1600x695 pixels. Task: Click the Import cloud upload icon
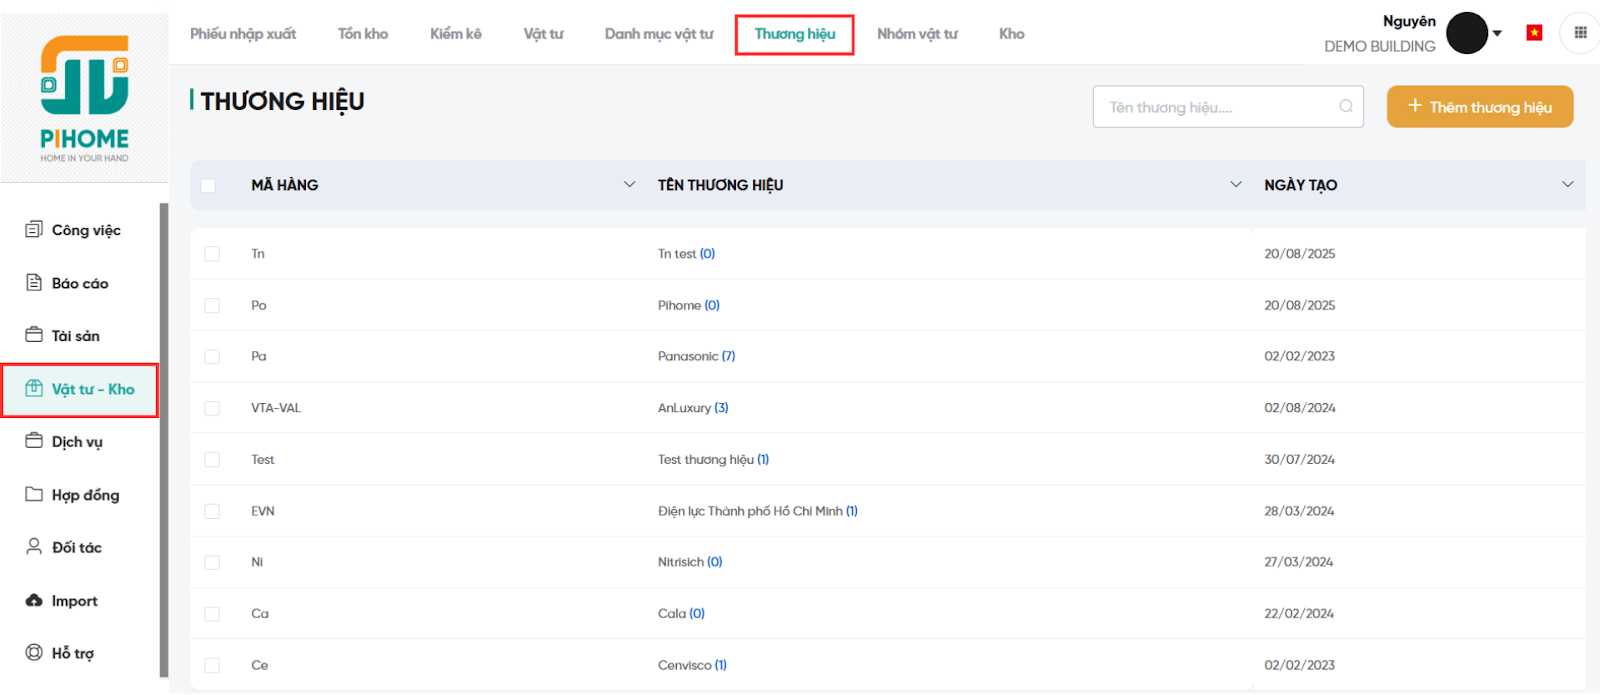(34, 600)
